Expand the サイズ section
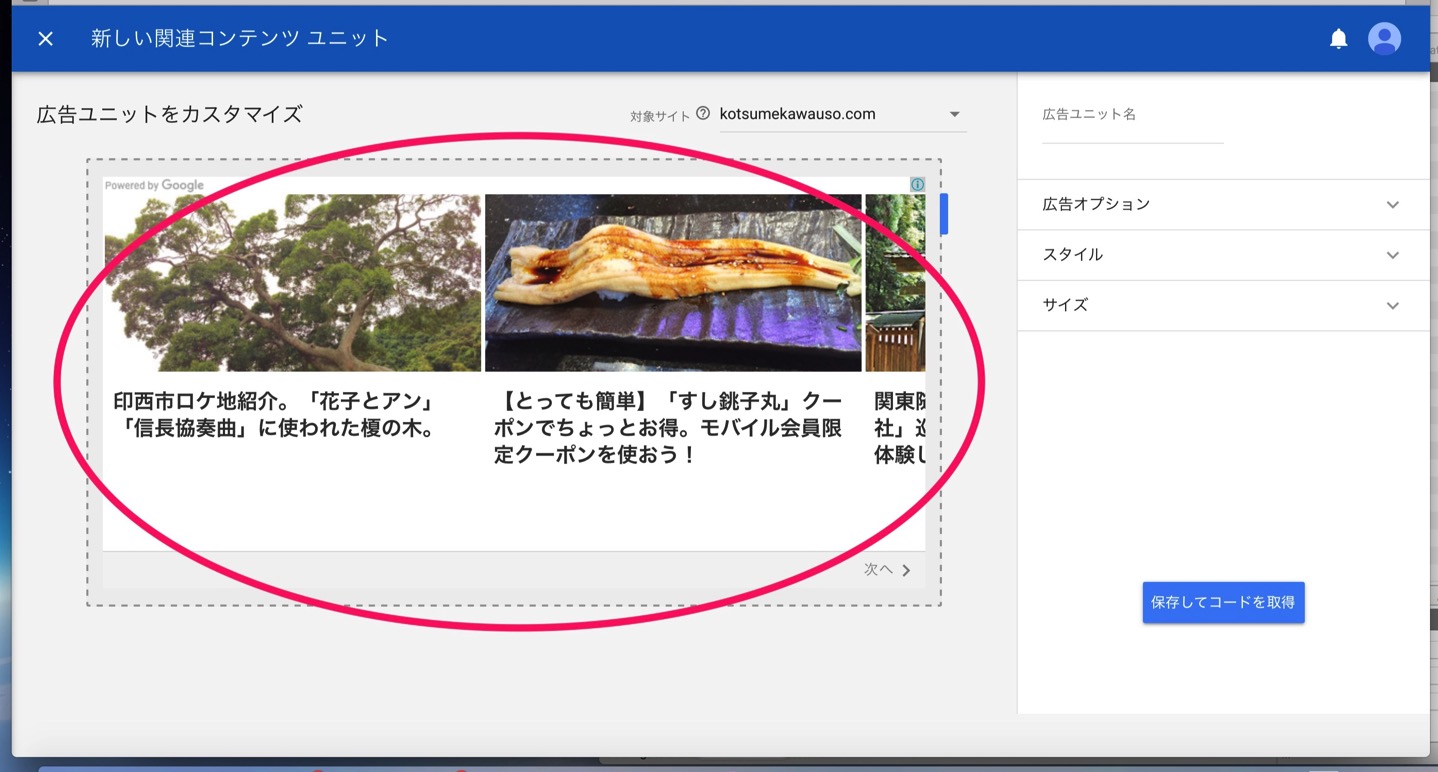This screenshot has width=1438, height=772. pos(1223,305)
